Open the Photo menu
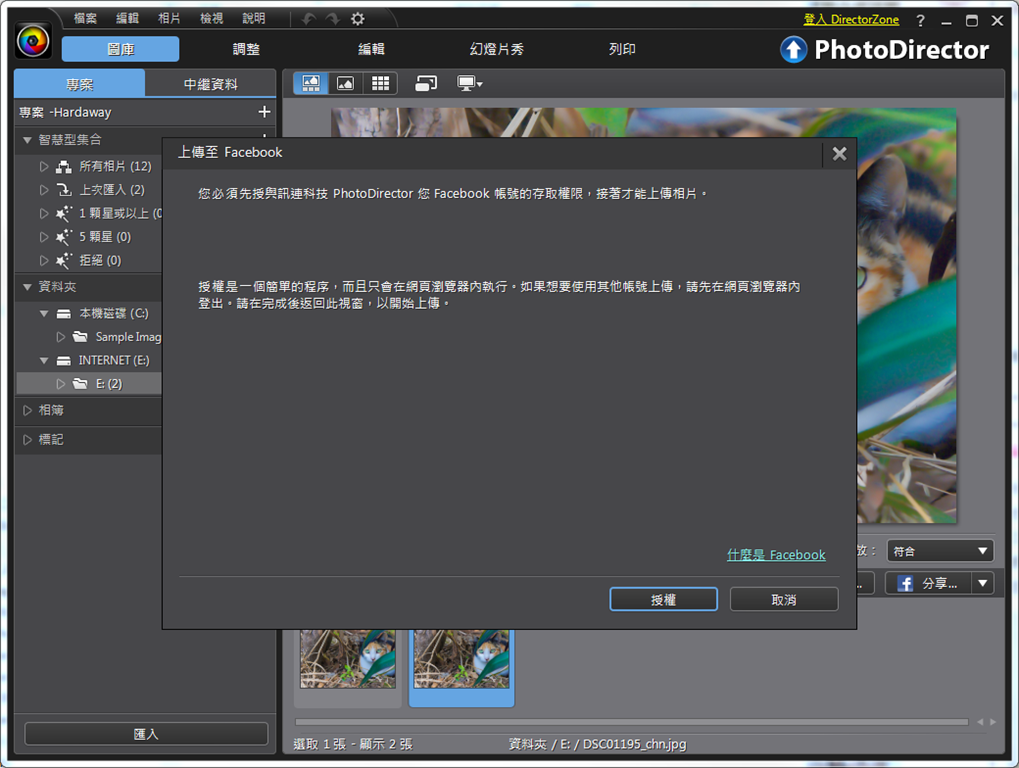Image resolution: width=1019 pixels, height=768 pixels. [169, 18]
